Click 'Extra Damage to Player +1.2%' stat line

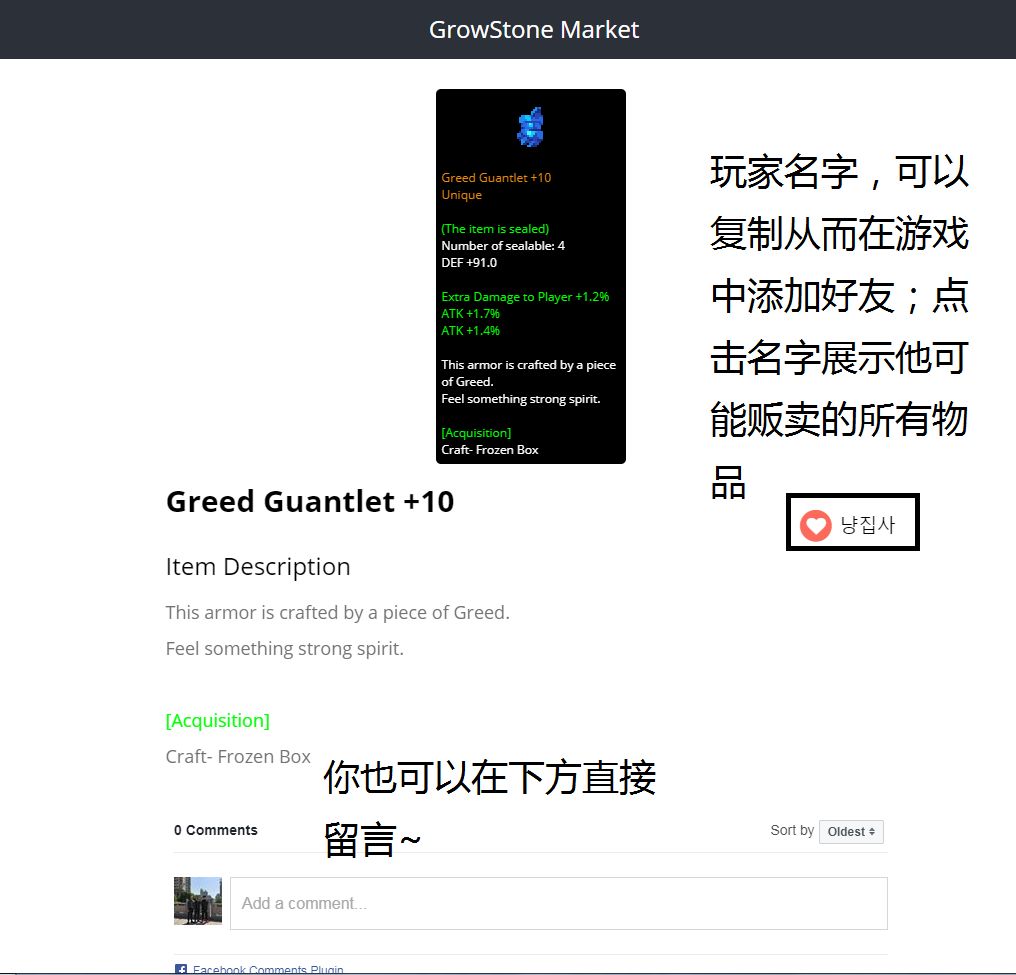[x=525, y=297]
